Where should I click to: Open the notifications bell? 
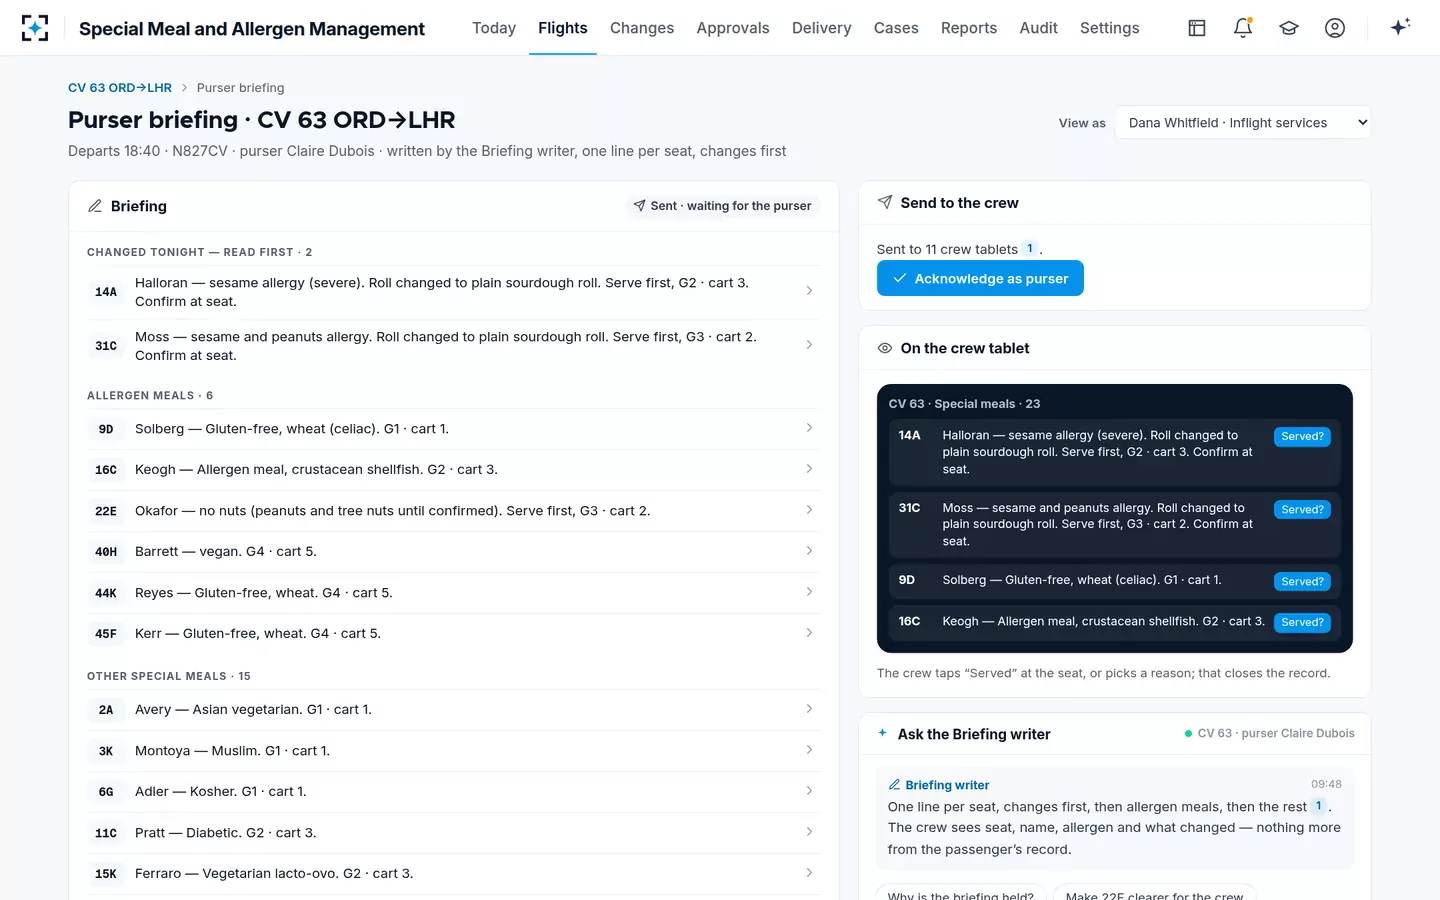coord(1243,28)
